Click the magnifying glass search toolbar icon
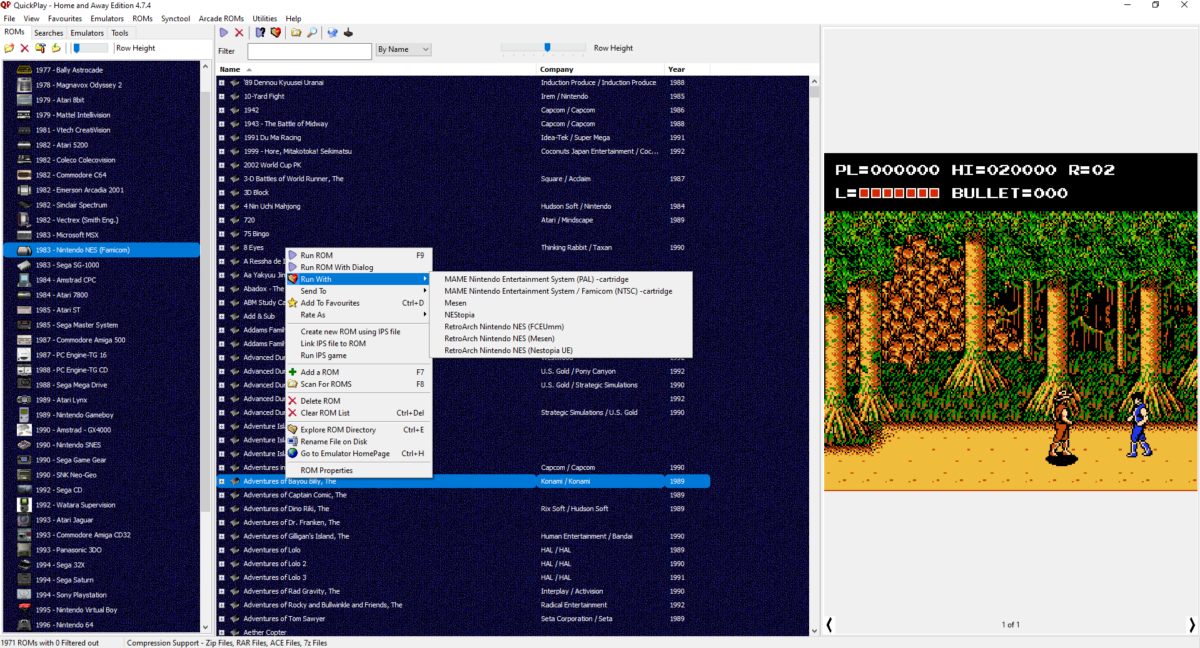The height and width of the screenshot is (648, 1200). point(312,33)
